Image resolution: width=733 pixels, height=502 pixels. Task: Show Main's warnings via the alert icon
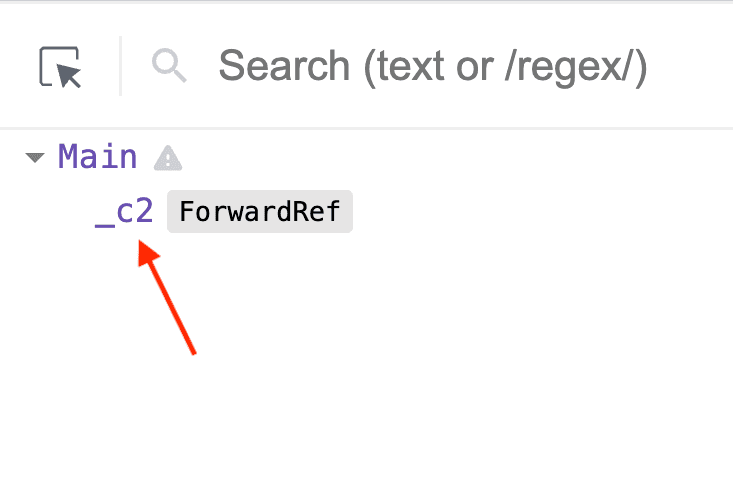tap(167, 158)
